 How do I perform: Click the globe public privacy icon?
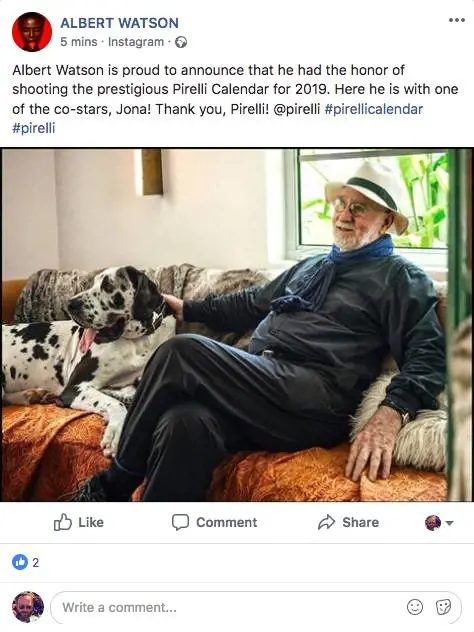(x=181, y=42)
